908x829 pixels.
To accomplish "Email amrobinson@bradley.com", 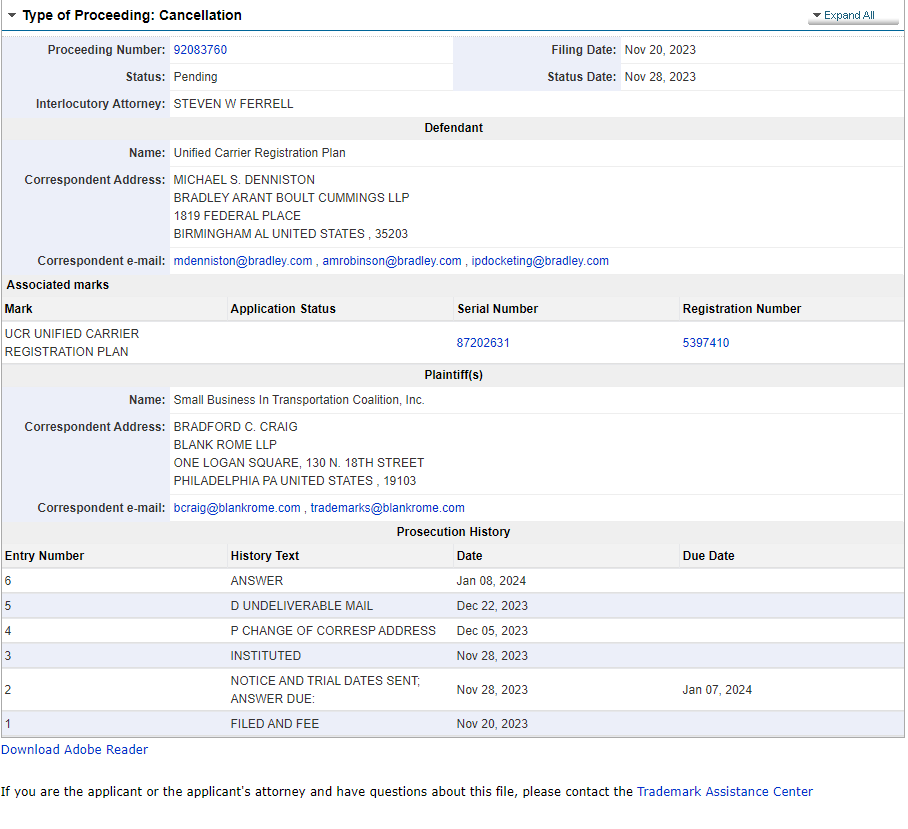I will pos(392,261).
